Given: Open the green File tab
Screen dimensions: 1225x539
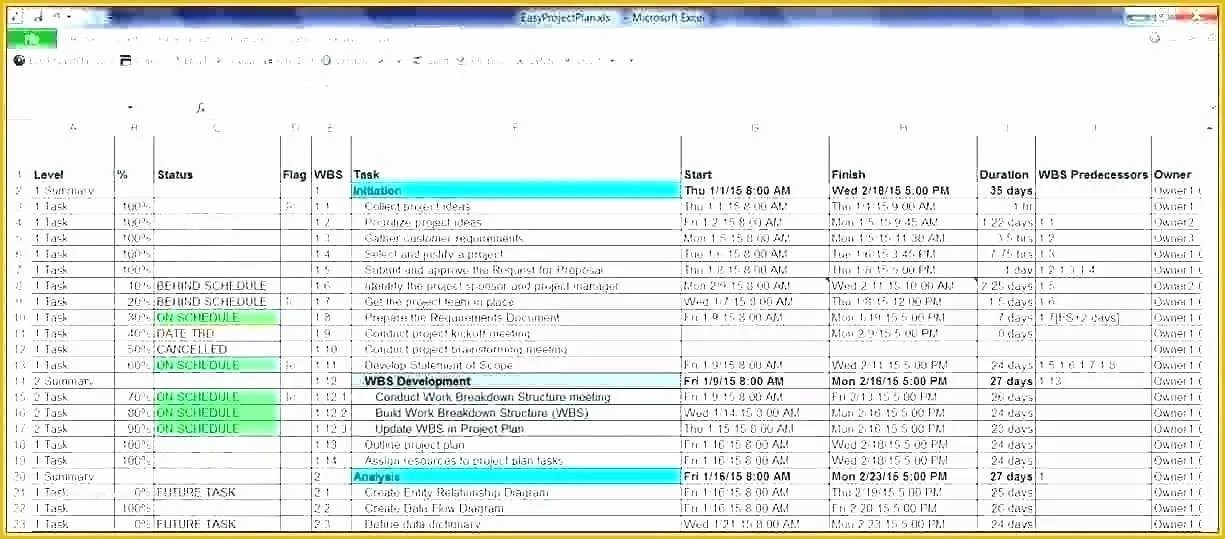Looking at the screenshot, I should pyautogui.click(x=31, y=38).
